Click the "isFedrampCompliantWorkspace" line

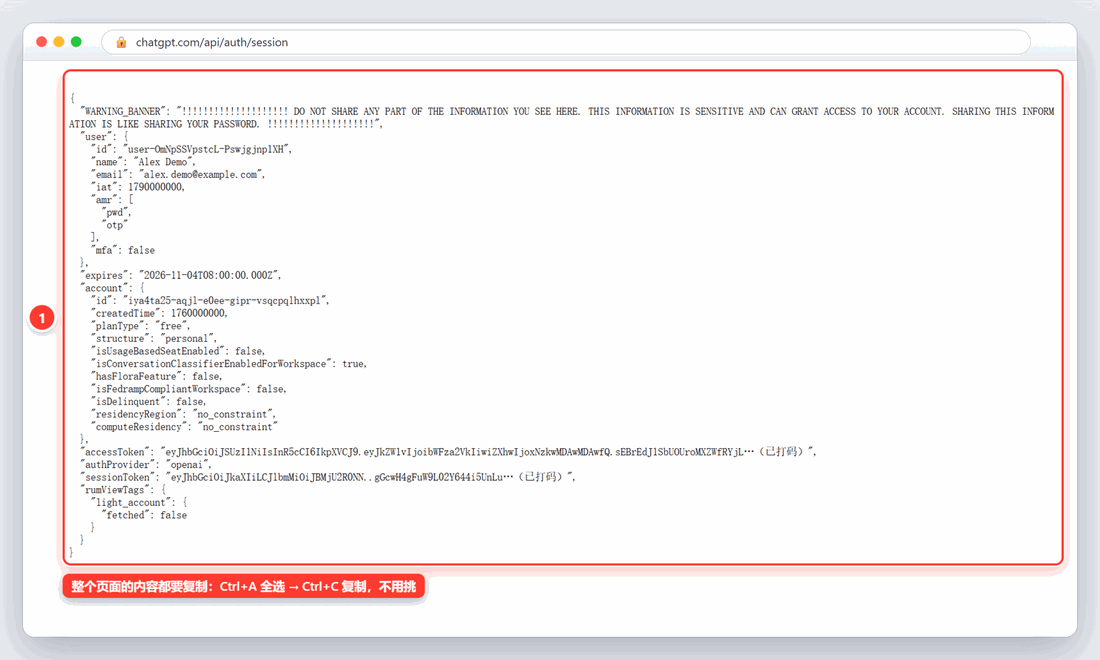click(x=188, y=389)
